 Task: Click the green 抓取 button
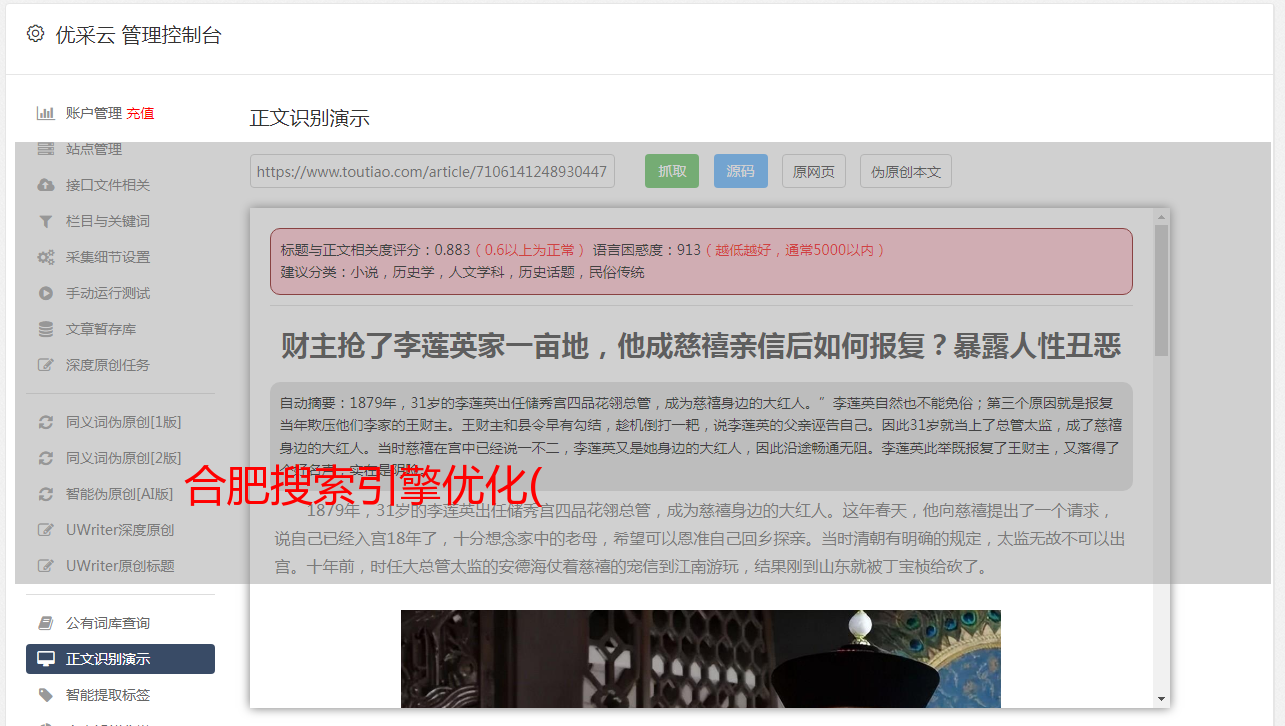pyautogui.click(x=672, y=171)
